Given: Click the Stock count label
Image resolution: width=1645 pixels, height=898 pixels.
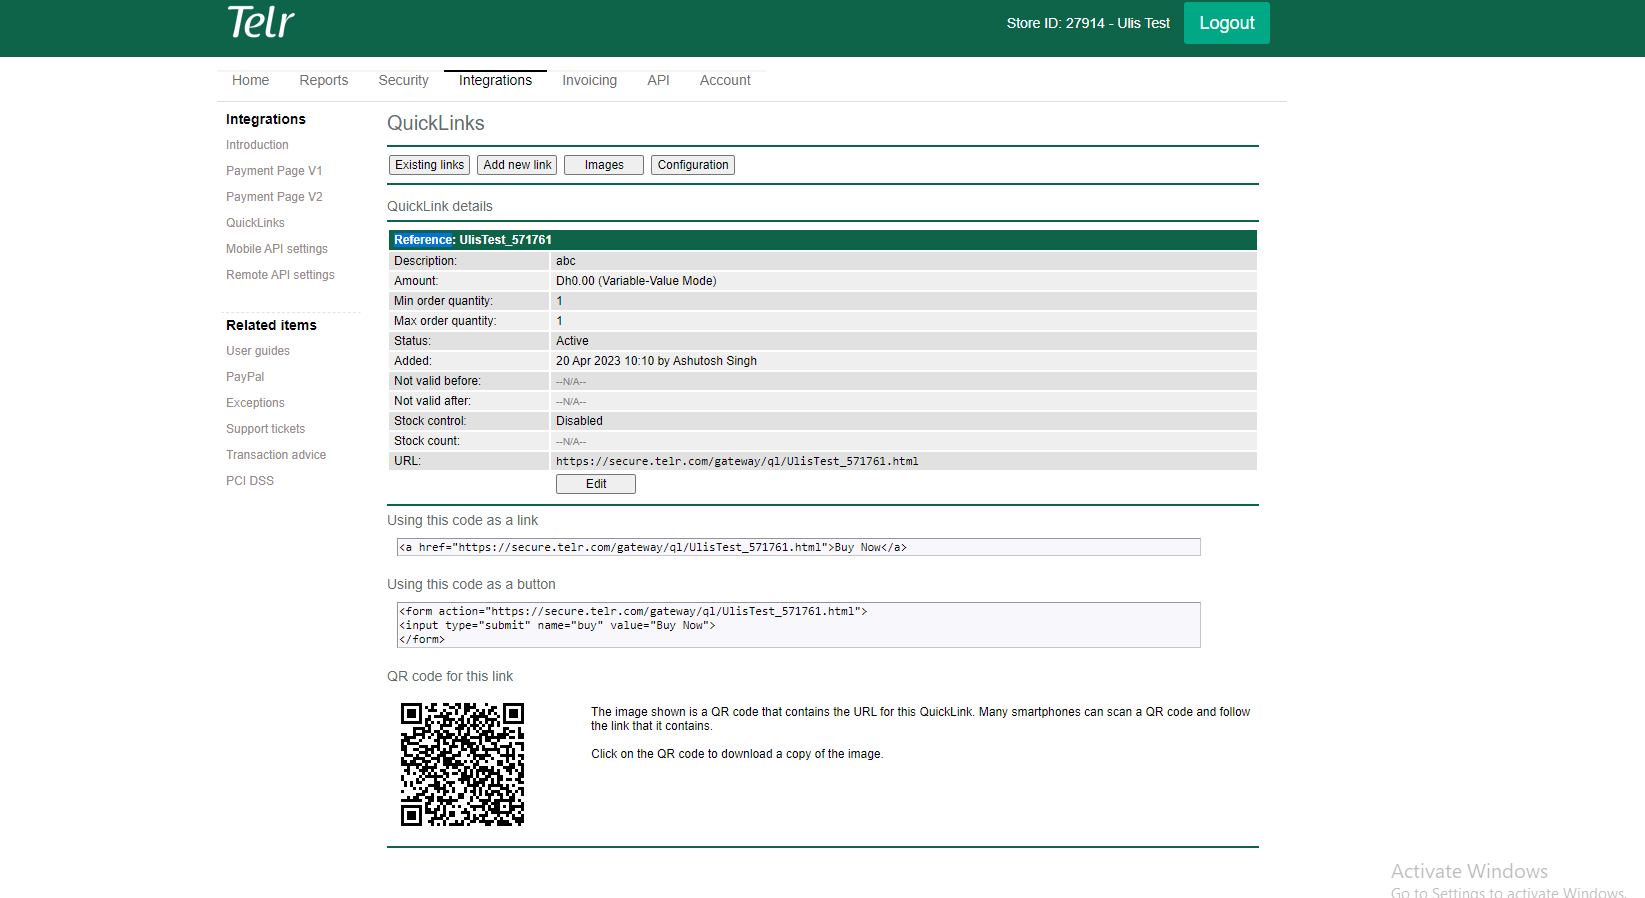Looking at the screenshot, I should pos(427,441).
